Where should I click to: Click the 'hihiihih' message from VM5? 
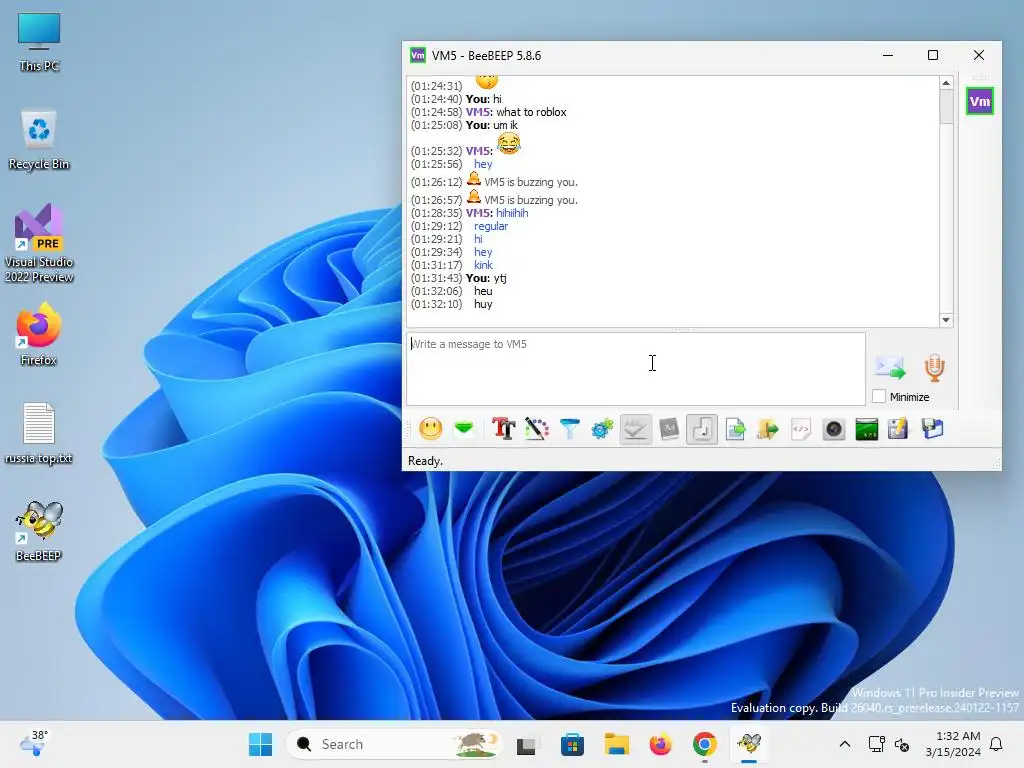[x=512, y=213]
